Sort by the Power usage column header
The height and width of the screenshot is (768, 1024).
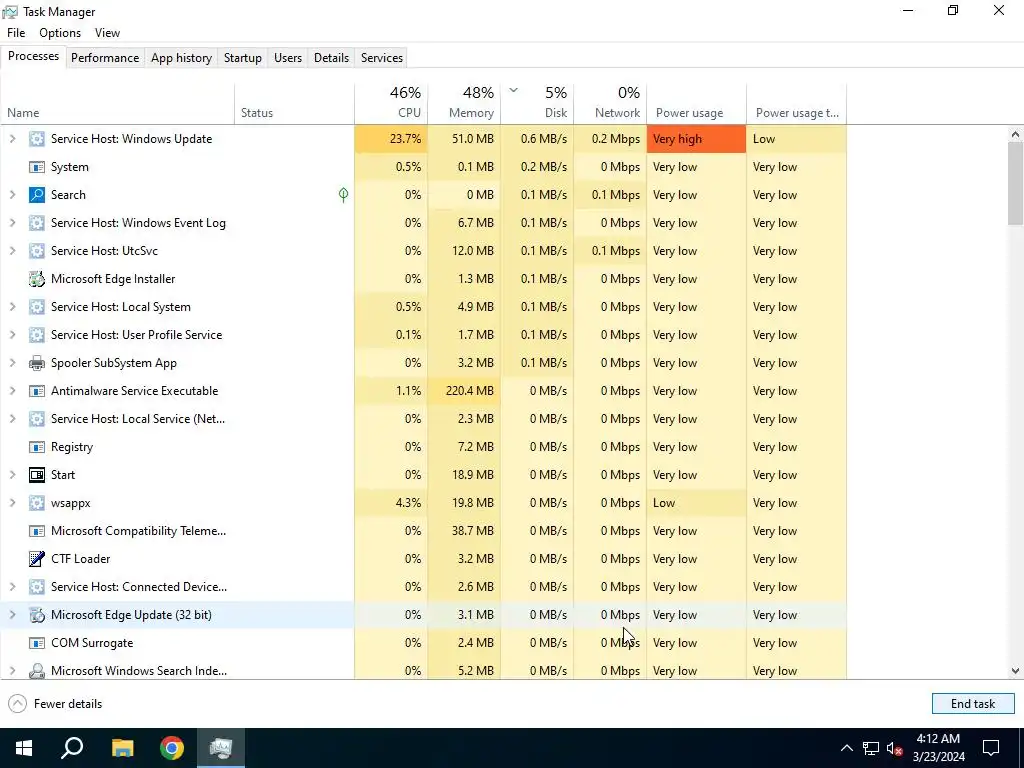(697, 103)
